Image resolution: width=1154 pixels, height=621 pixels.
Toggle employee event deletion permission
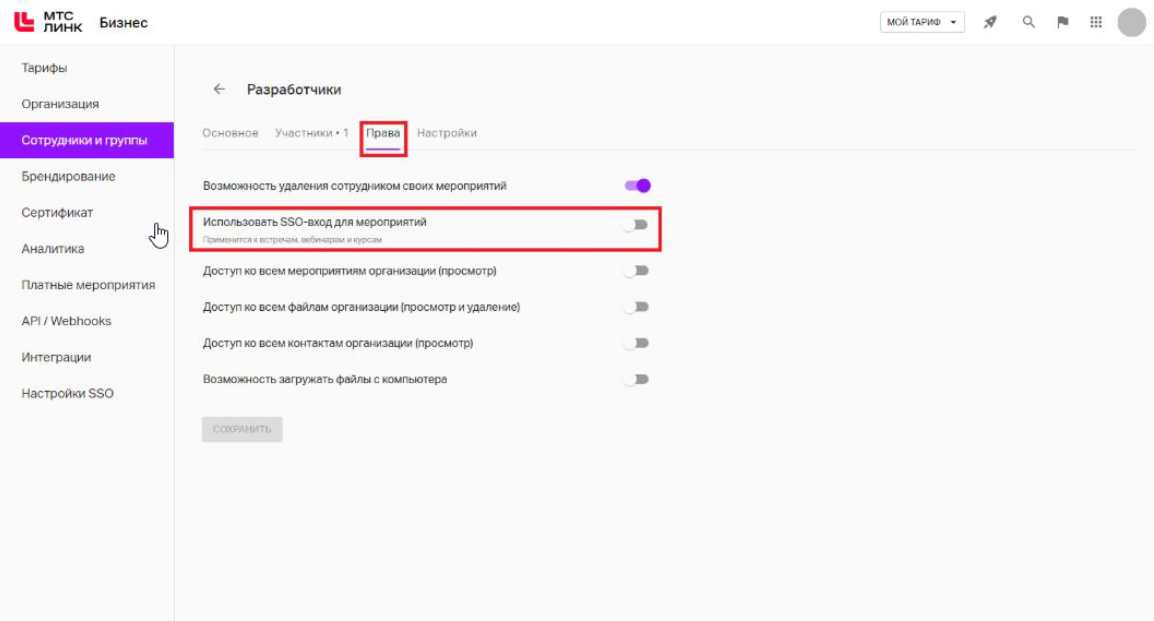[637, 185]
